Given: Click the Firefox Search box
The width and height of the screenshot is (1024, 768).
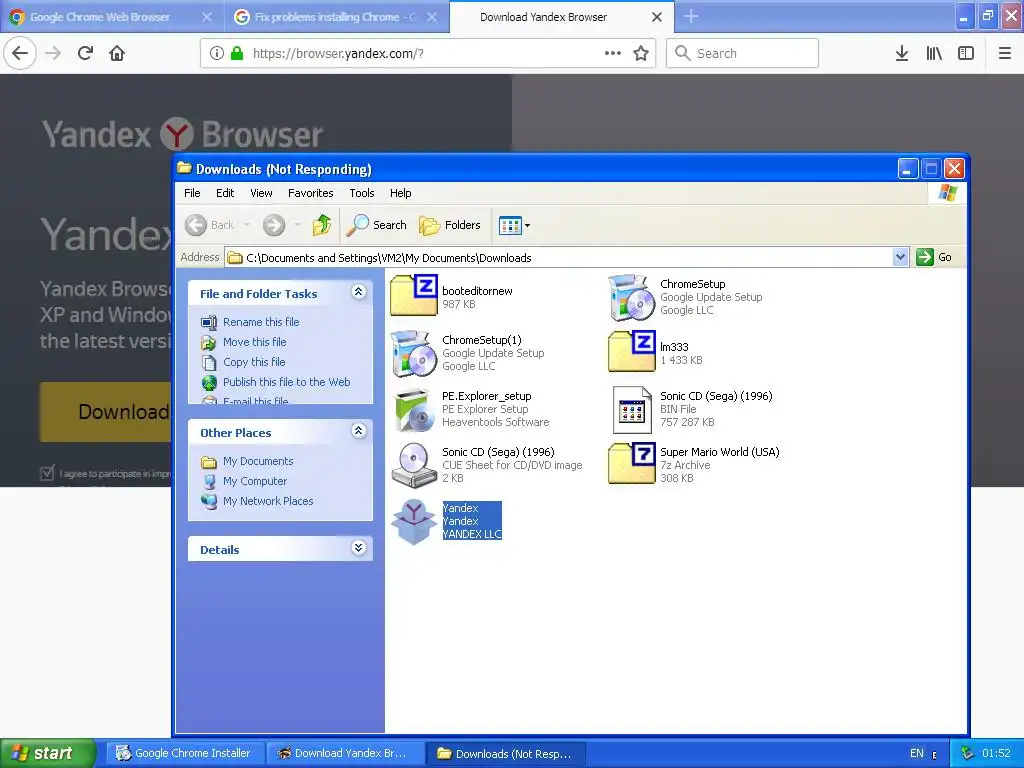Looking at the screenshot, I should tap(743, 53).
